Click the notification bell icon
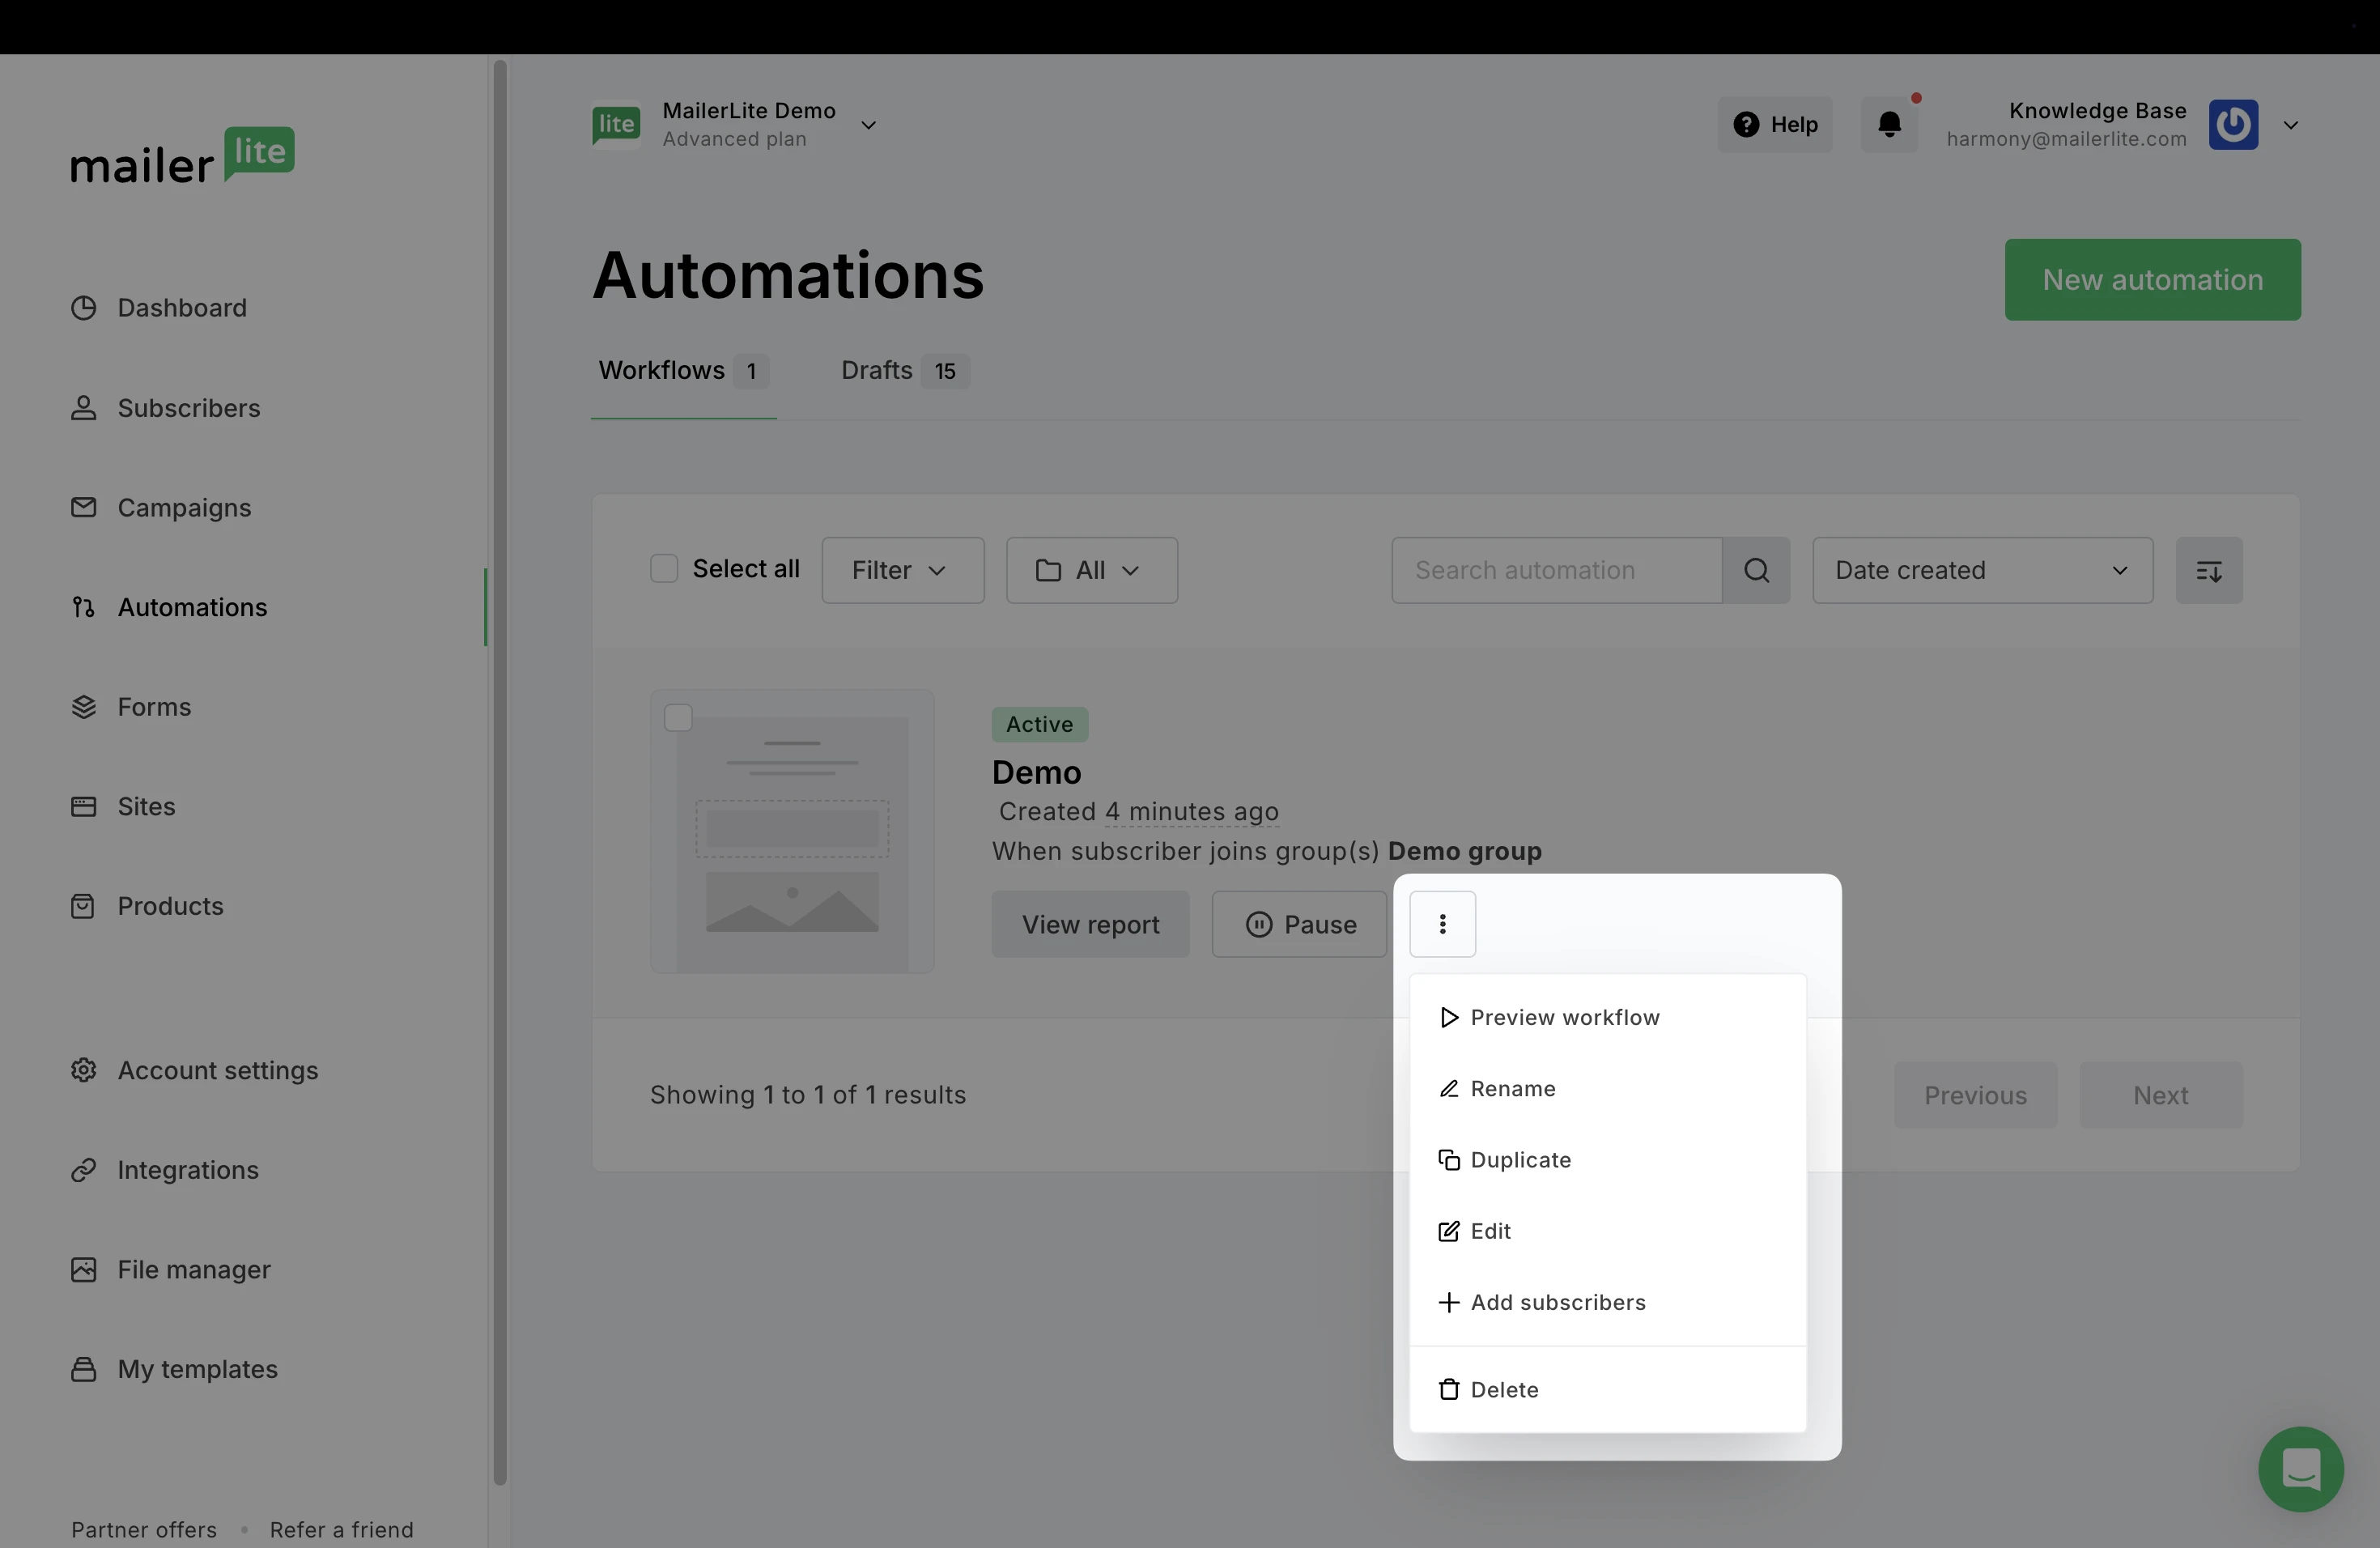Screen dimensions: 2380x1548 click(1889, 124)
